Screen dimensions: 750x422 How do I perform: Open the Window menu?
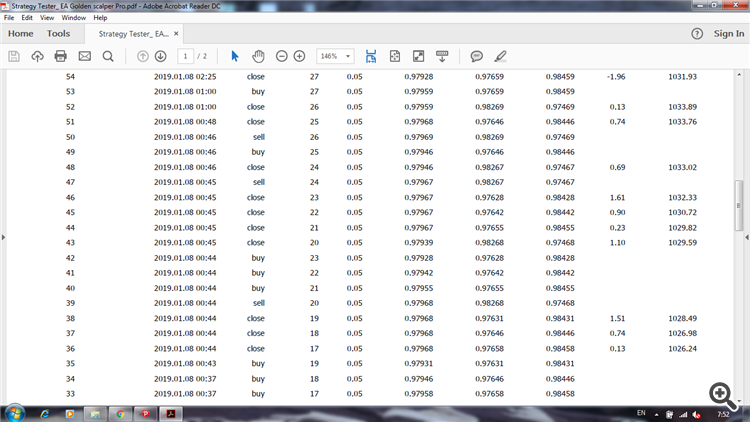pos(73,18)
